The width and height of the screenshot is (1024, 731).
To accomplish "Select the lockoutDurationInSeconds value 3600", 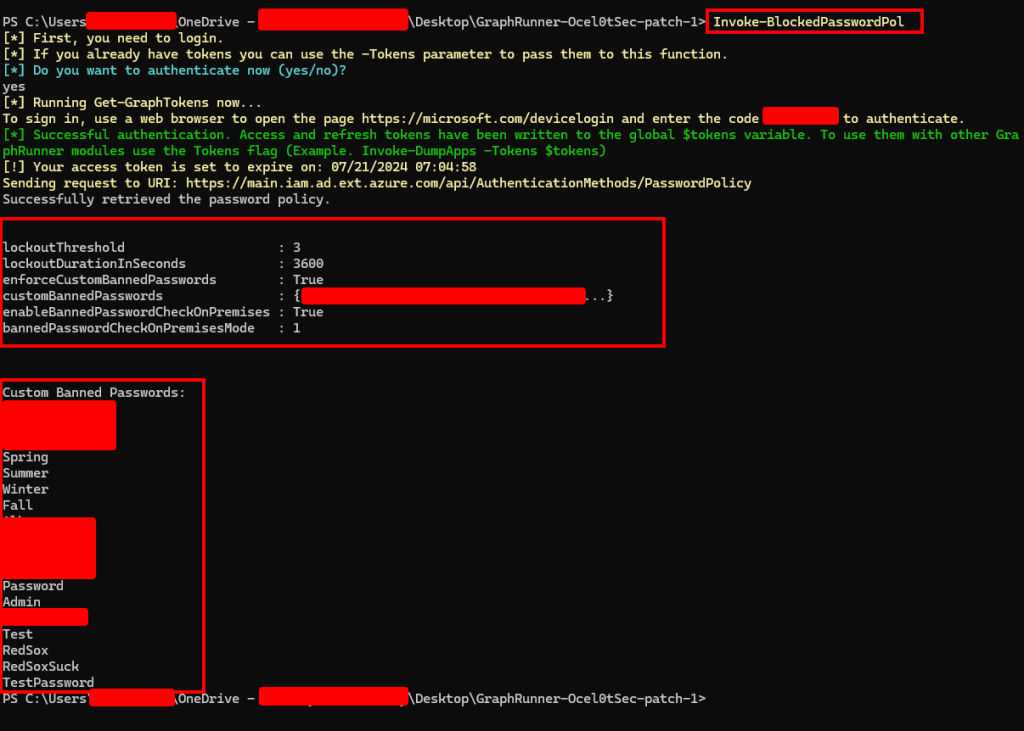I will pyautogui.click(x=308, y=264).
